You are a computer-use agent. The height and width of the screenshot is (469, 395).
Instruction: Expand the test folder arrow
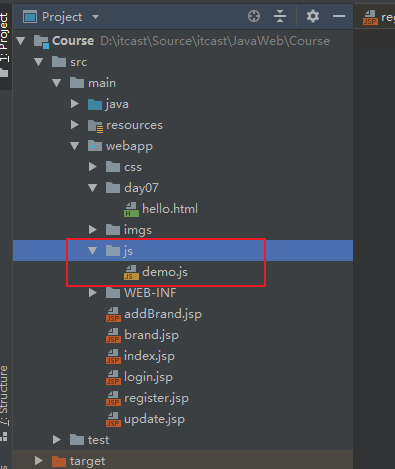click(57, 440)
